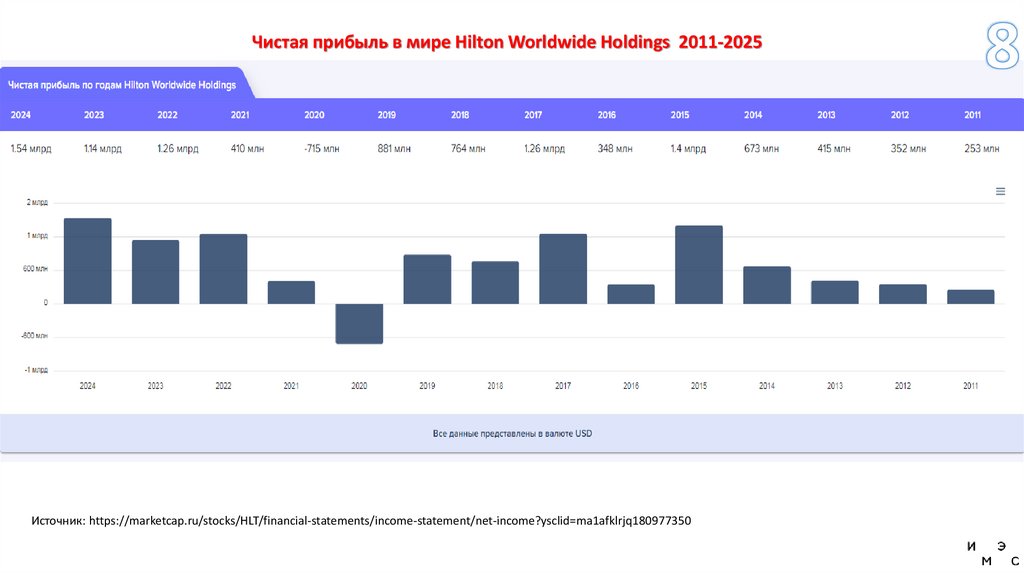Click the 2021 chart bar
1024x574 pixels.
291,293
